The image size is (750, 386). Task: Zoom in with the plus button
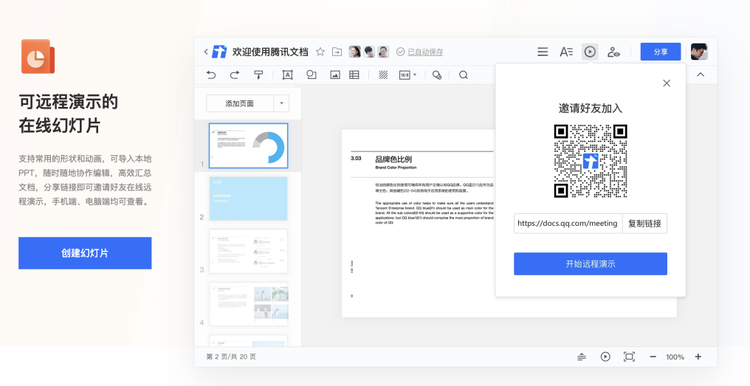coord(698,357)
